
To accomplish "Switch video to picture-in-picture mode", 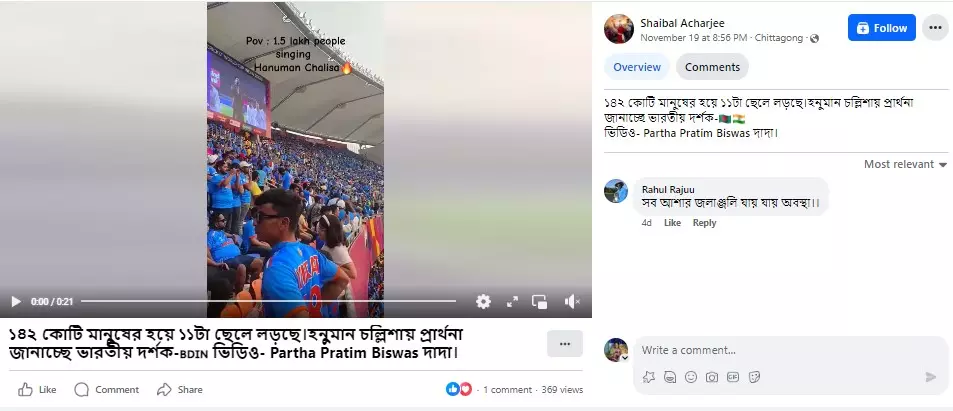I will [x=539, y=302].
